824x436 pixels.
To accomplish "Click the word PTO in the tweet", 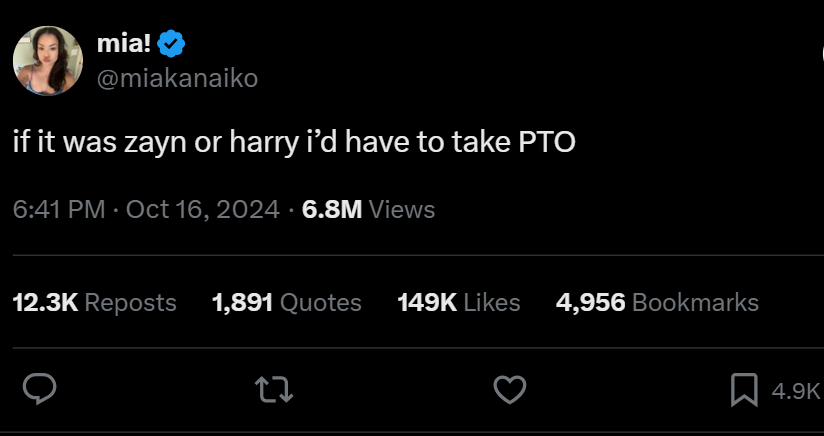I will point(547,142).
